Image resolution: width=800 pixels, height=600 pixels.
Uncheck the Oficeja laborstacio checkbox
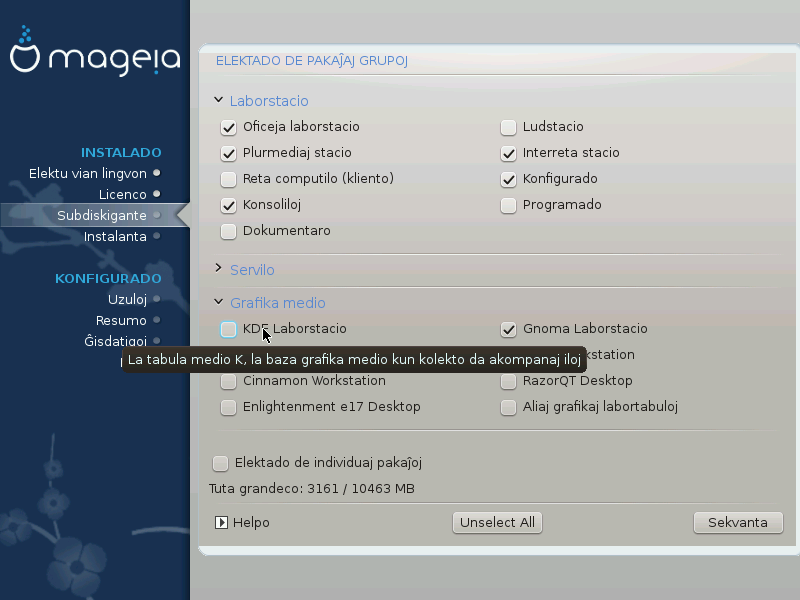point(228,127)
